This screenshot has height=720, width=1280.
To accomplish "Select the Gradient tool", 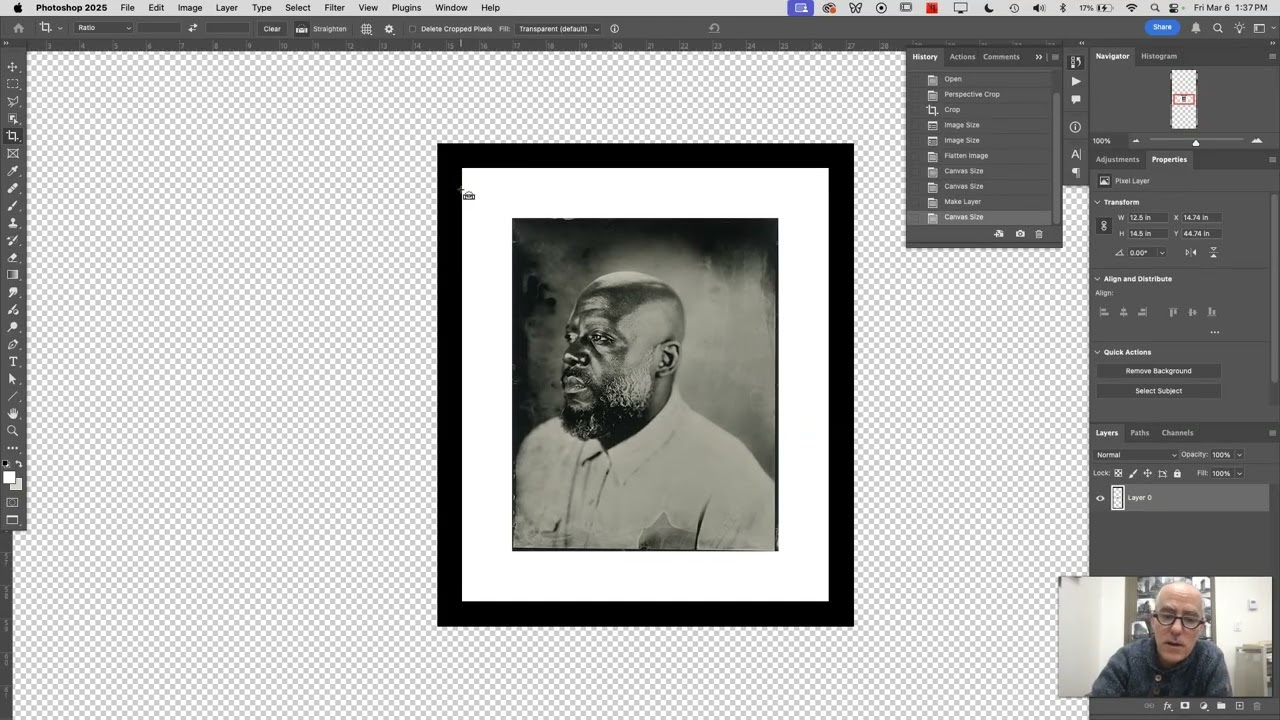I will click(x=13, y=275).
